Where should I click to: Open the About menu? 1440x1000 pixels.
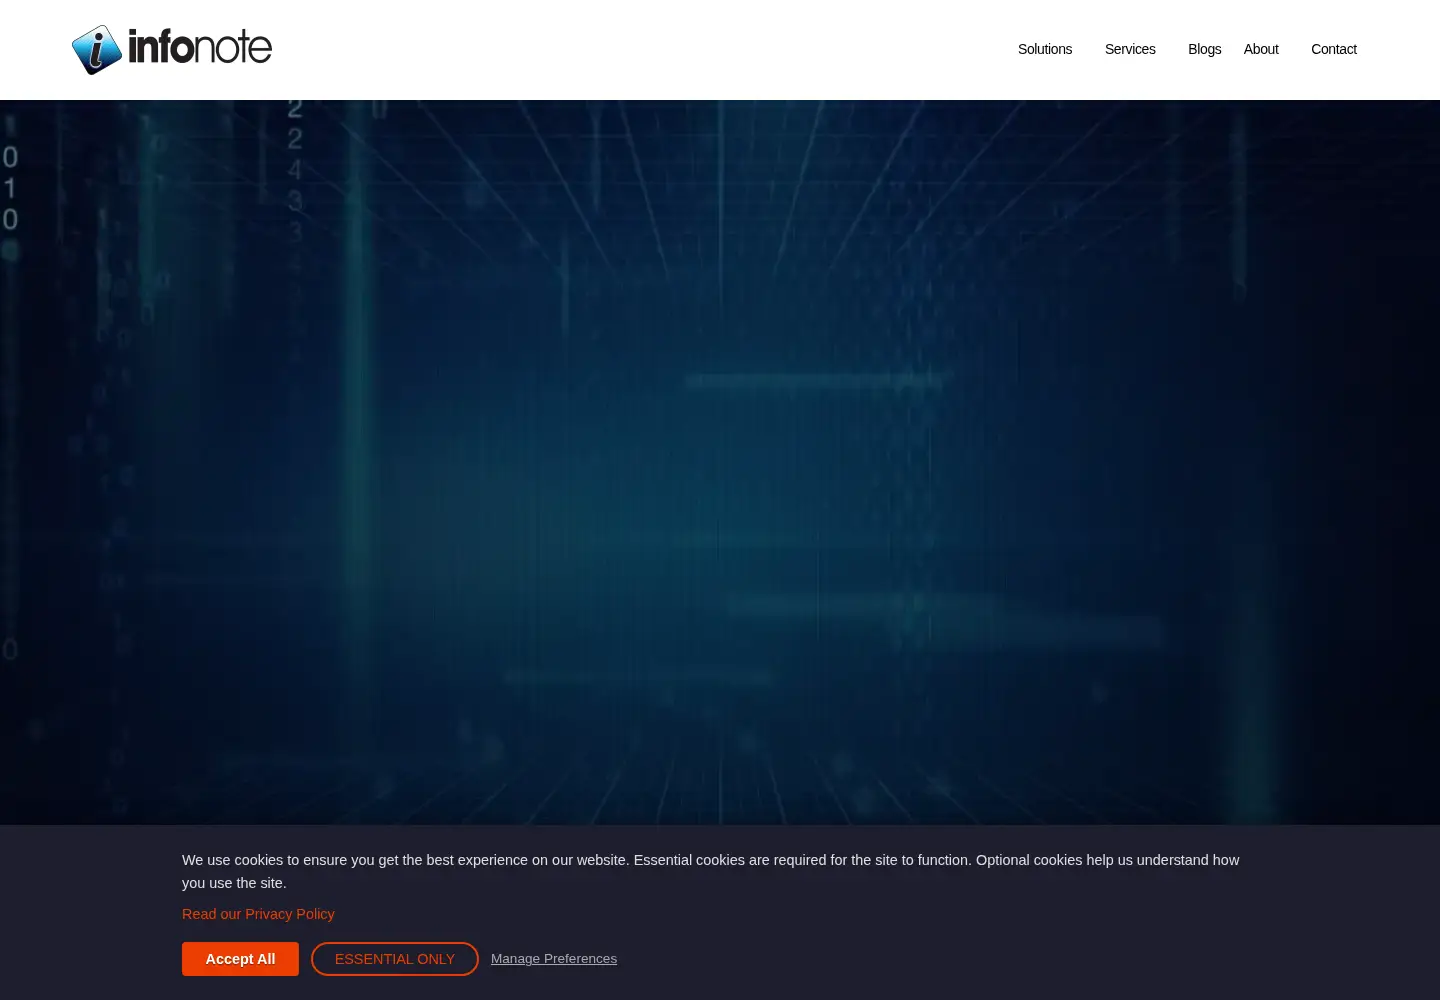(x=1260, y=49)
